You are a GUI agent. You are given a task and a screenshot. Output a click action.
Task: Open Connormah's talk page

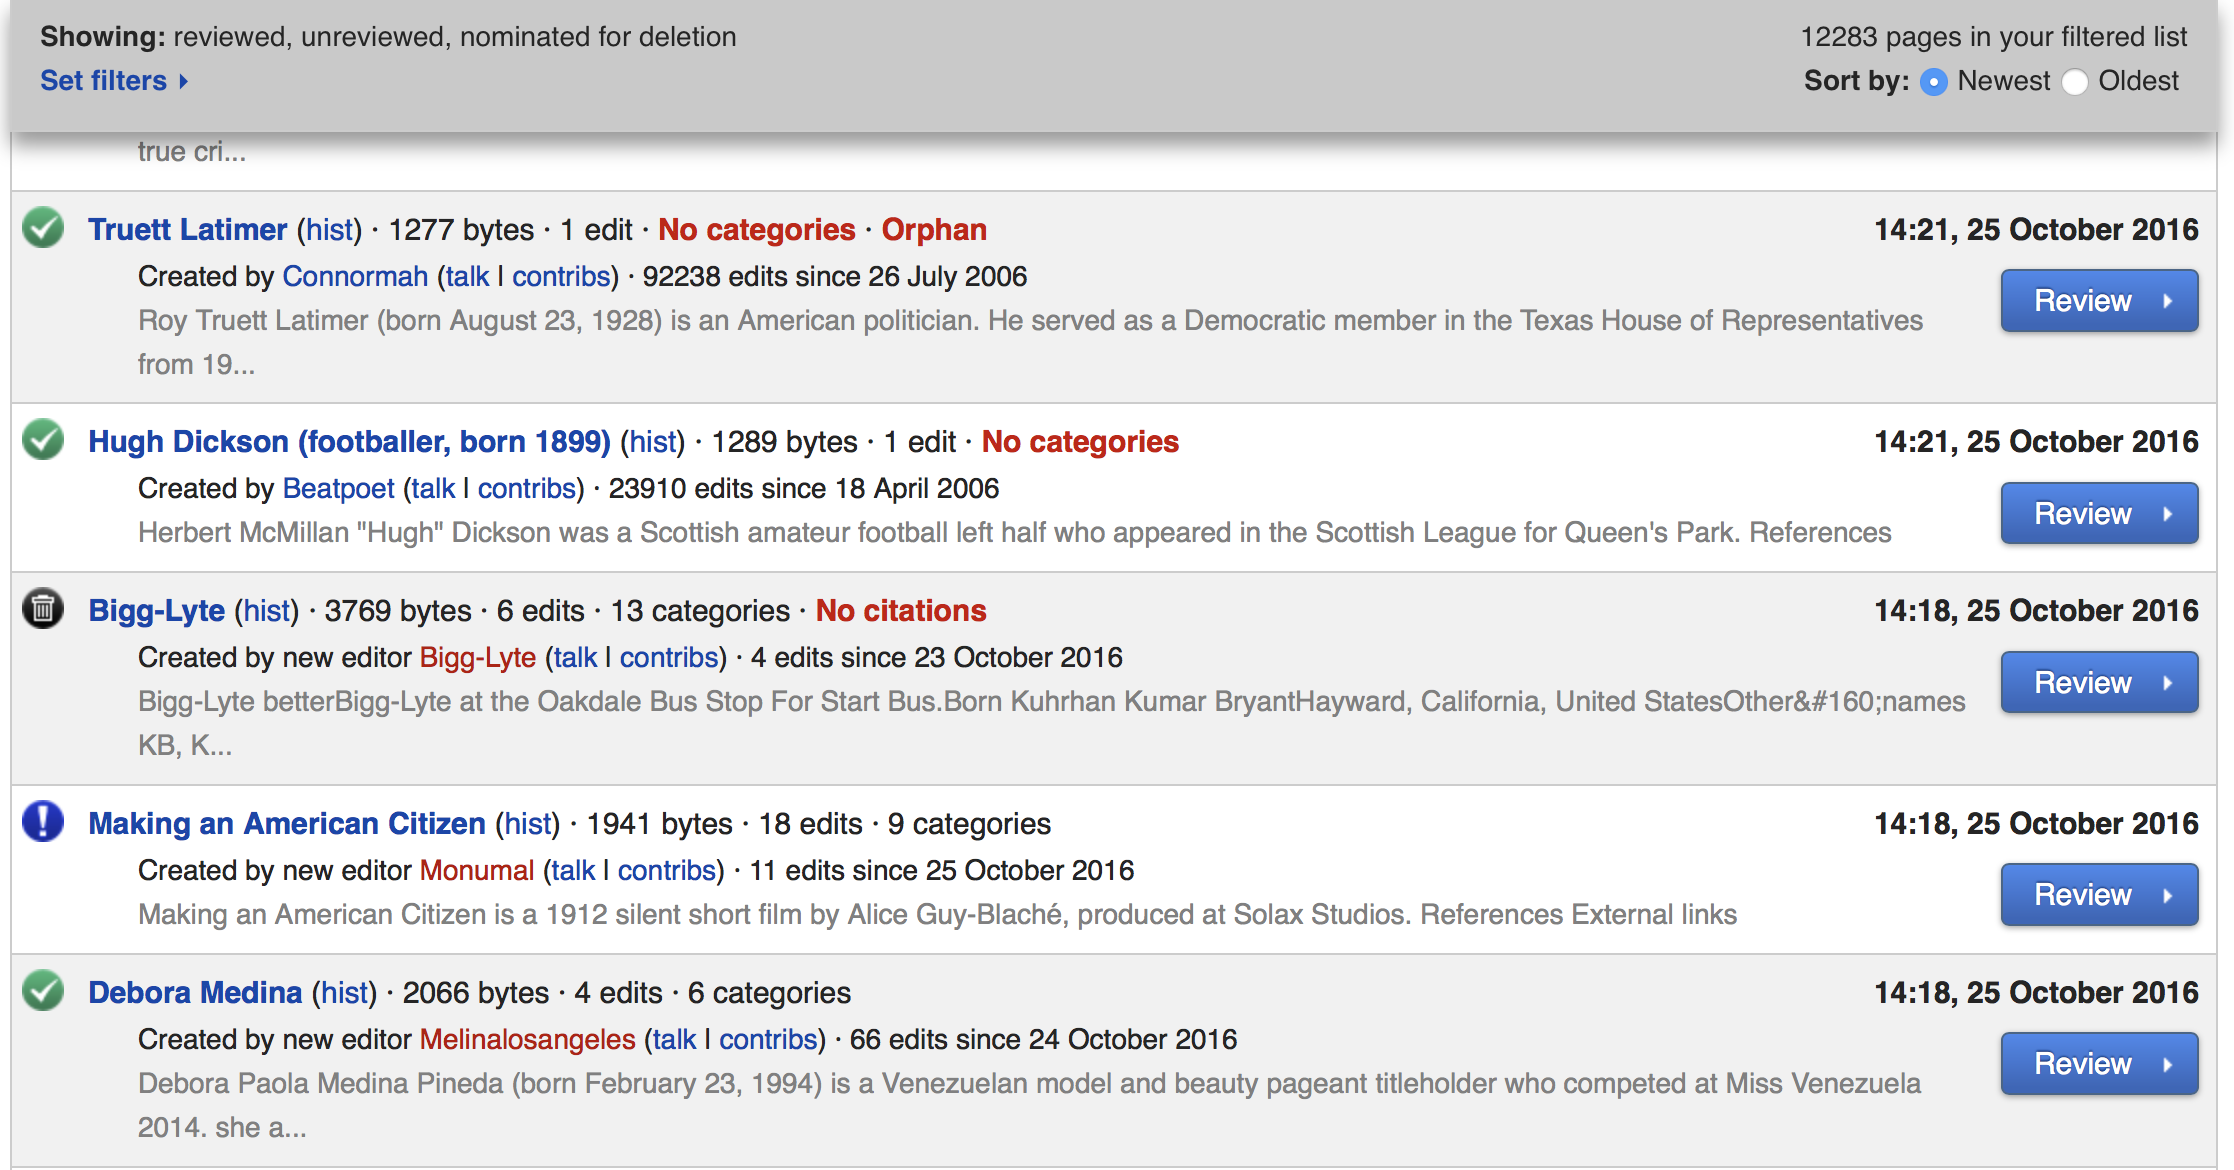[467, 276]
